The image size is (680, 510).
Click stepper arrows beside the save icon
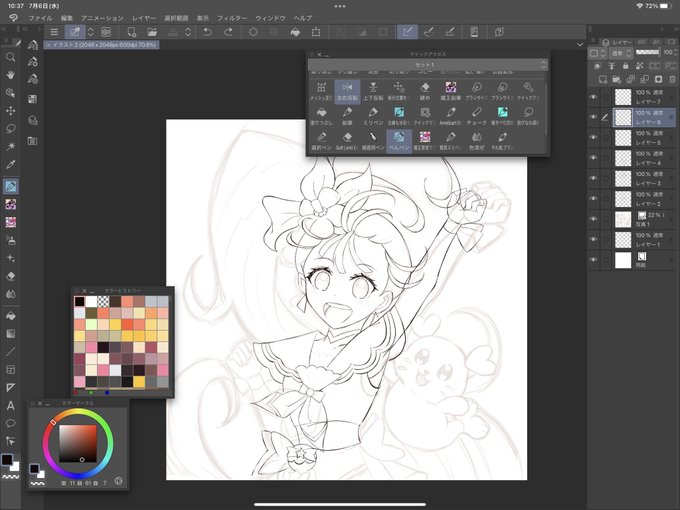click(x=188, y=32)
